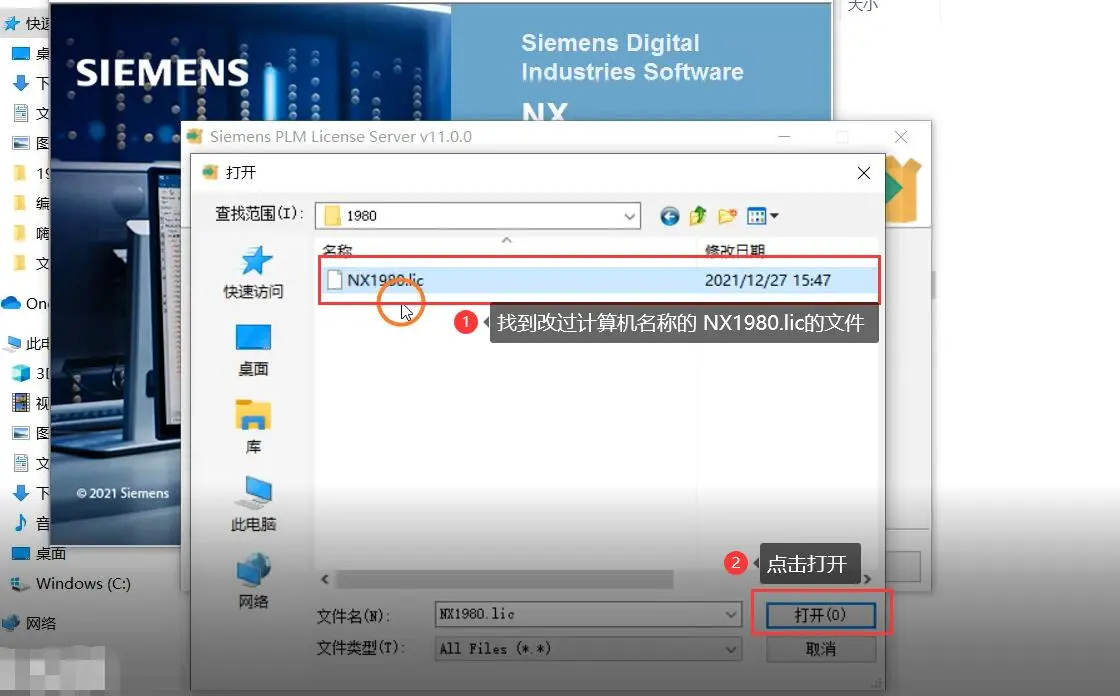
Task: Click the 取消 cancel button
Action: 821,649
